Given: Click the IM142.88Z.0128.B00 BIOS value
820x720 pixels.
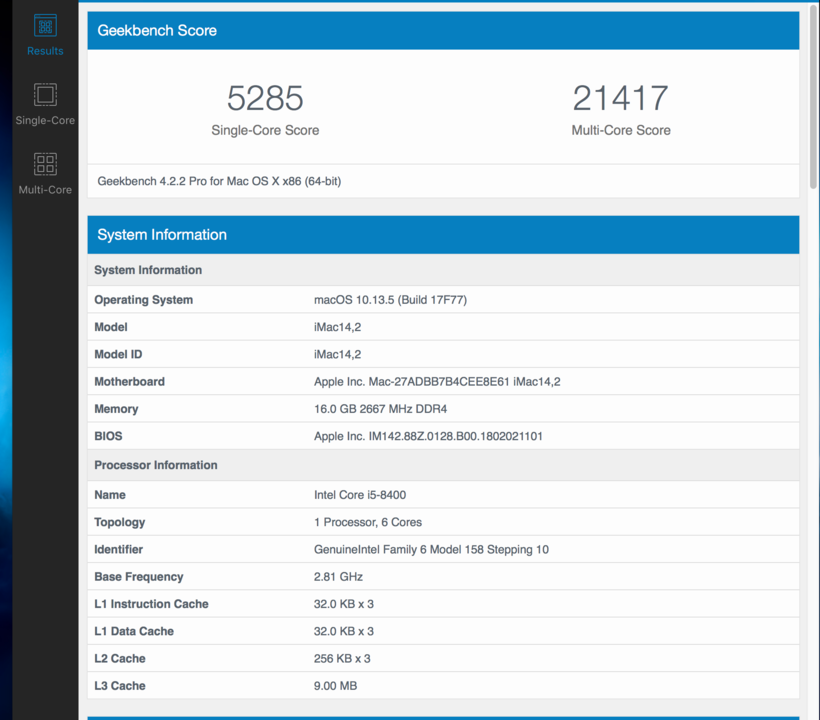Looking at the screenshot, I should [x=428, y=436].
